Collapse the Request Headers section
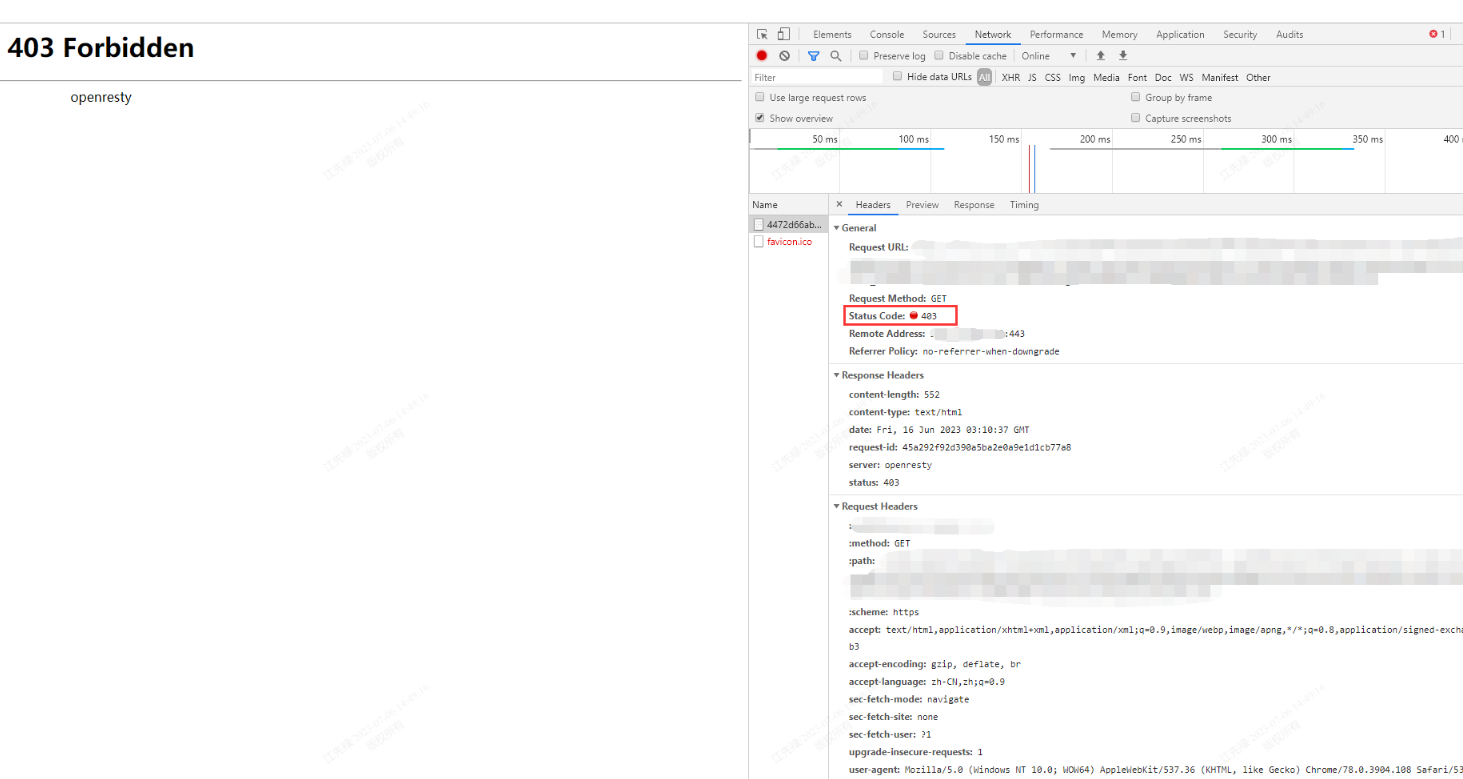This screenshot has width=1463, height=779. point(837,506)
